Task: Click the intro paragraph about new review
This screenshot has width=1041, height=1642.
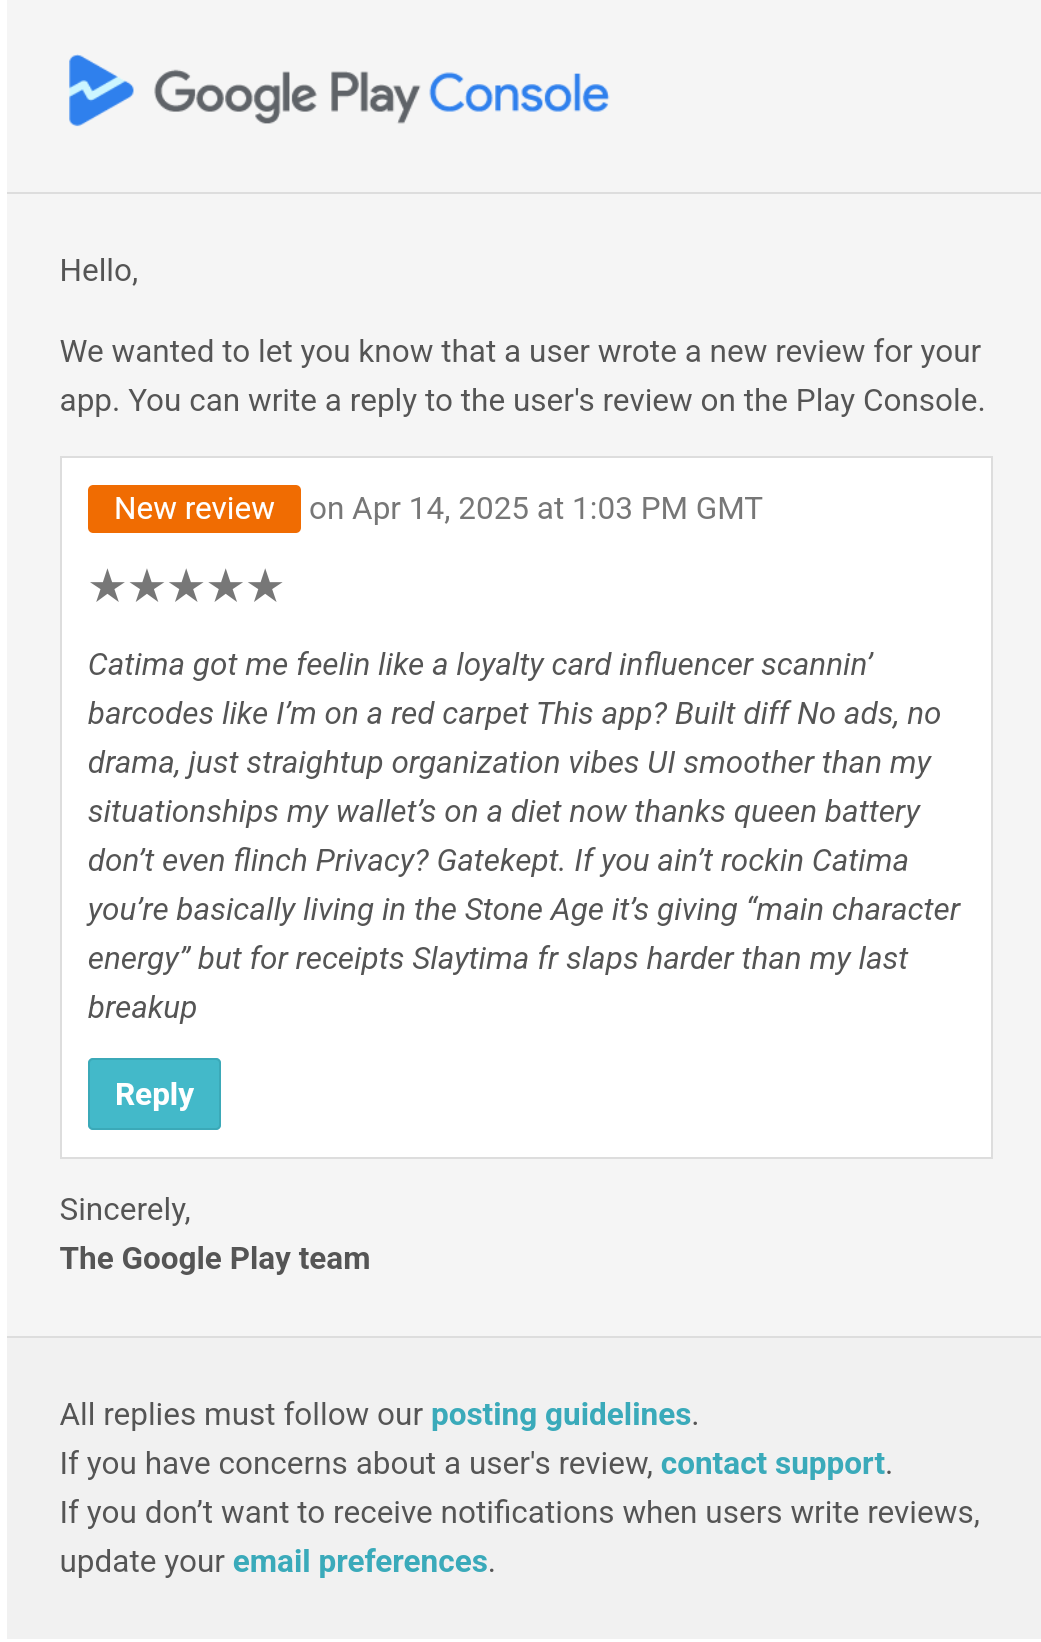Action: [x=520, y=376]
